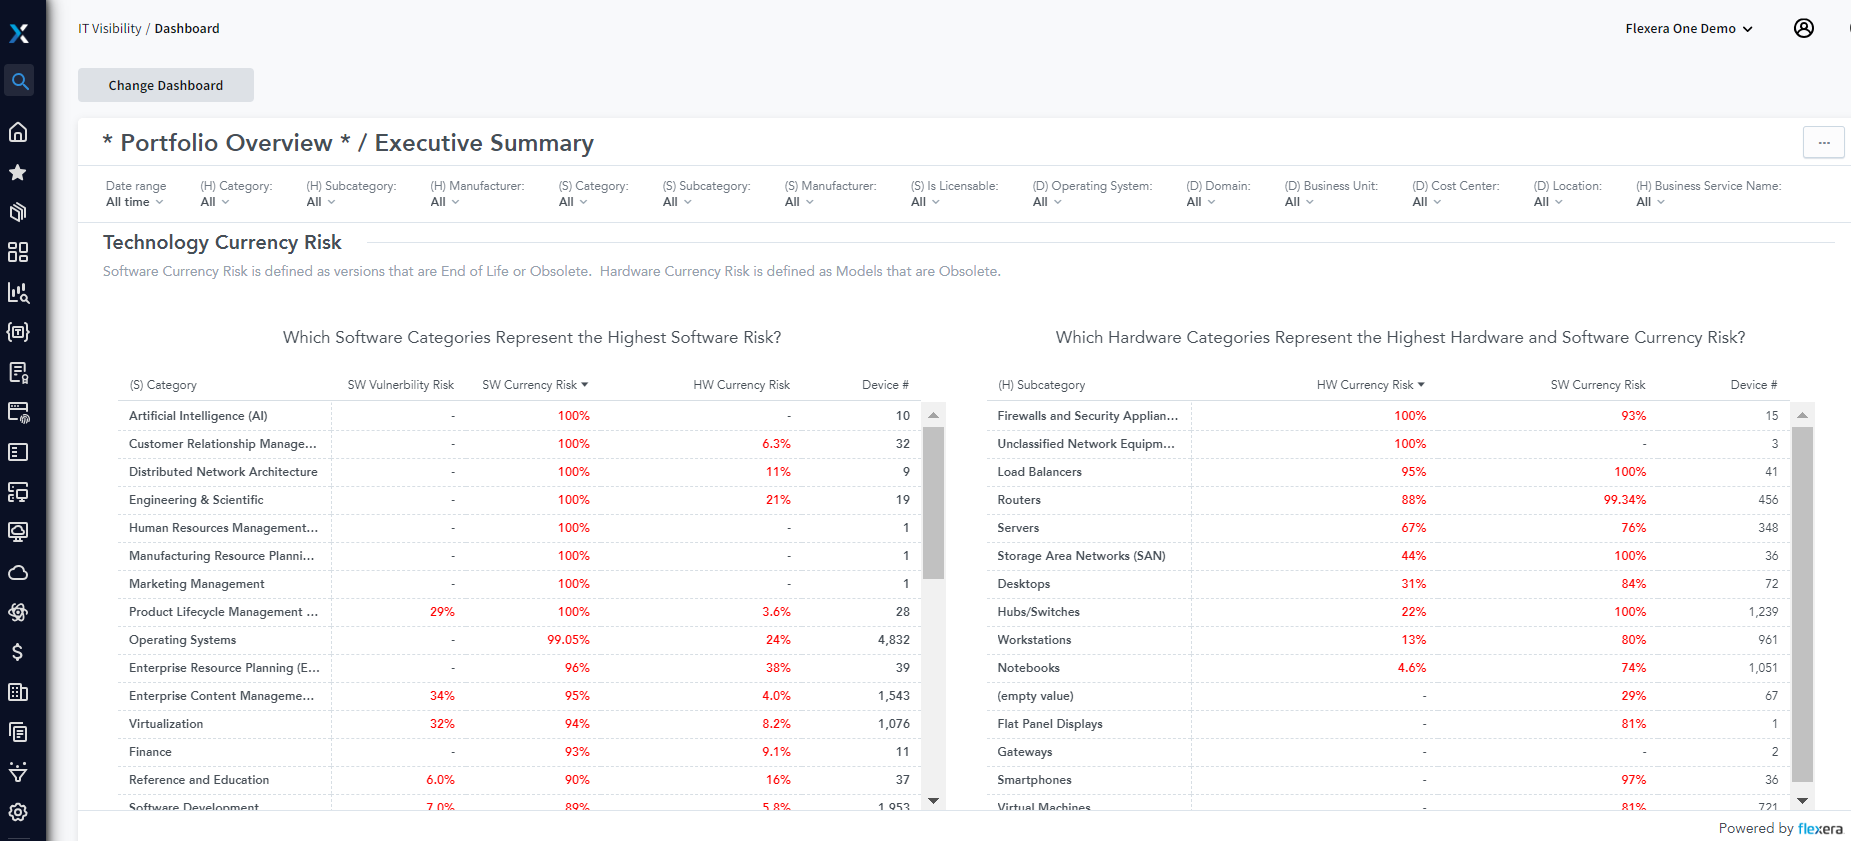Open the (H) Manufacturer filter dropdown

tap(445, 202)
